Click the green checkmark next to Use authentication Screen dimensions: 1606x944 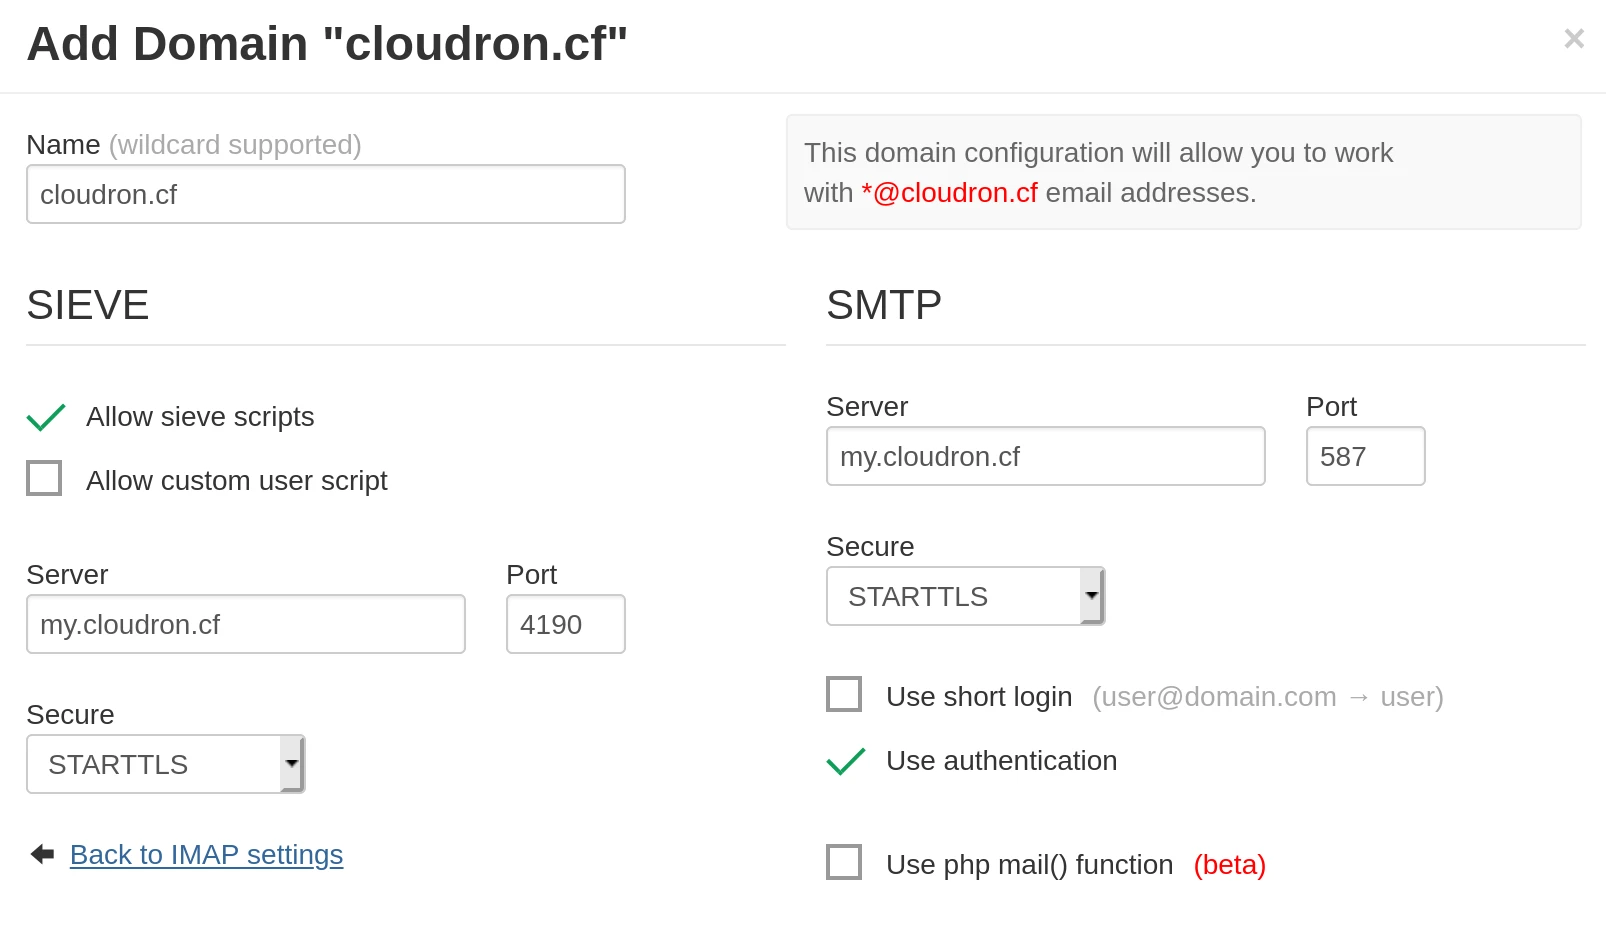(845, 761)
